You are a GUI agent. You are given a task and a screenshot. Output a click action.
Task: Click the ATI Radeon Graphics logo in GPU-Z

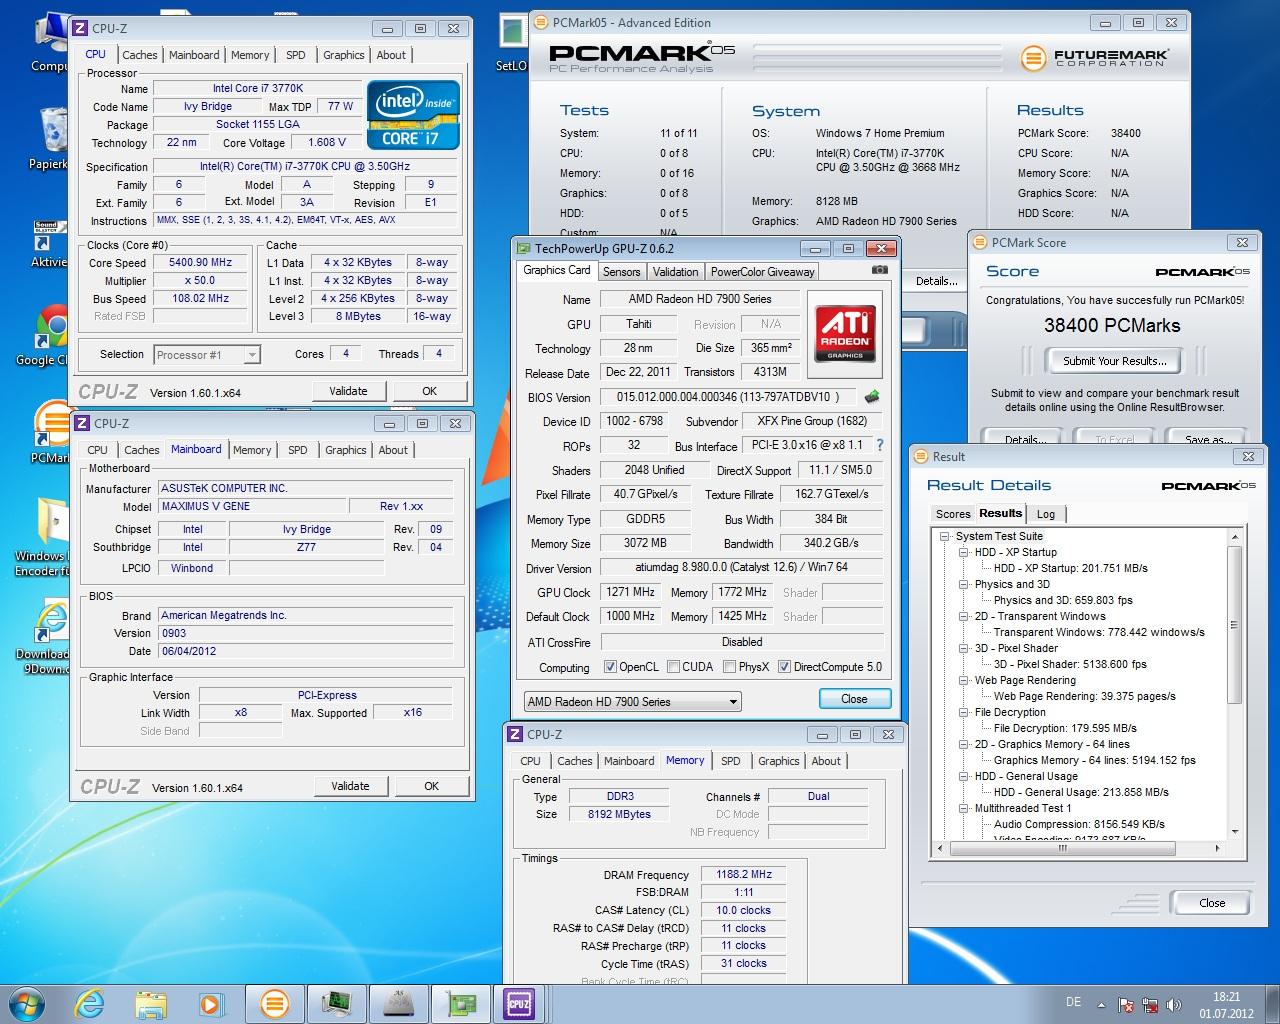pyautogui.click(x=845, y=333)
